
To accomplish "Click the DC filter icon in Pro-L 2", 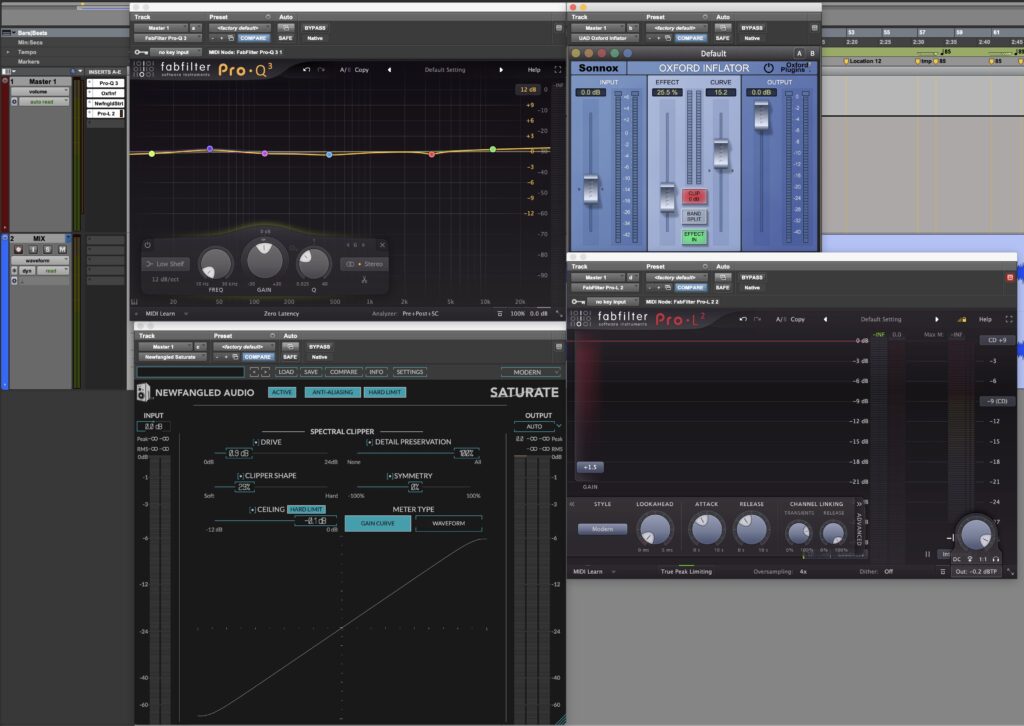I will point(955,559).
